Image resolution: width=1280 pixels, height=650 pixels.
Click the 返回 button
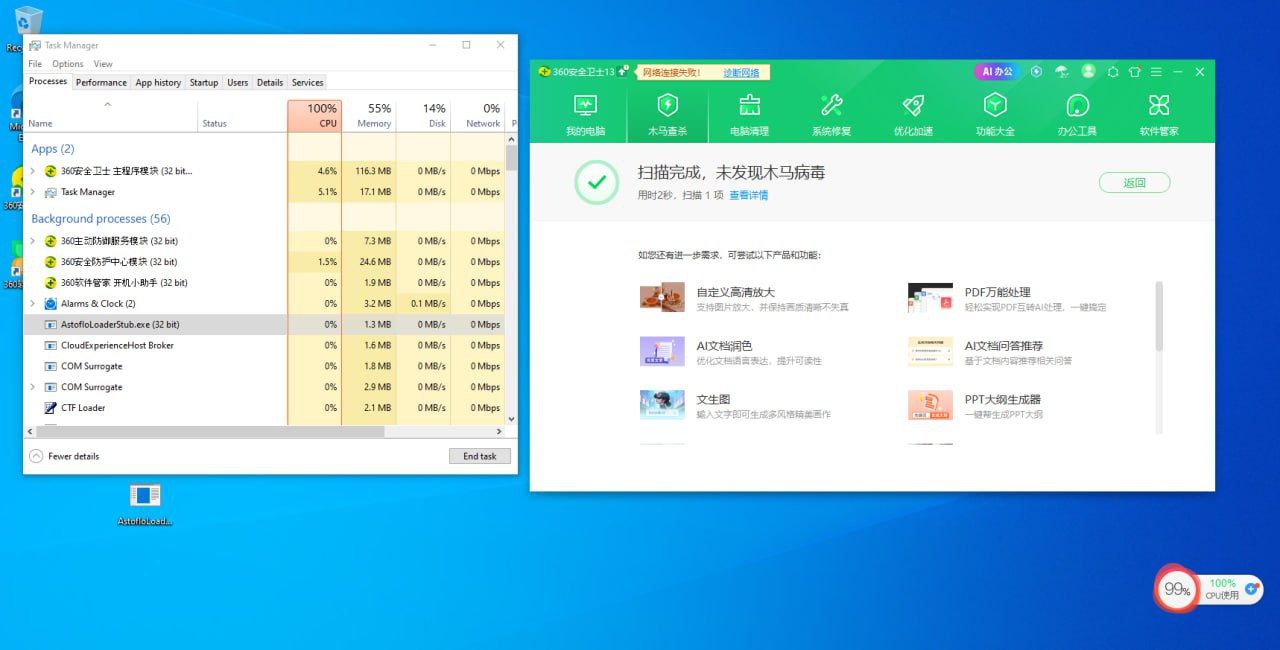pyautogui.click(x=1134, y=182)
